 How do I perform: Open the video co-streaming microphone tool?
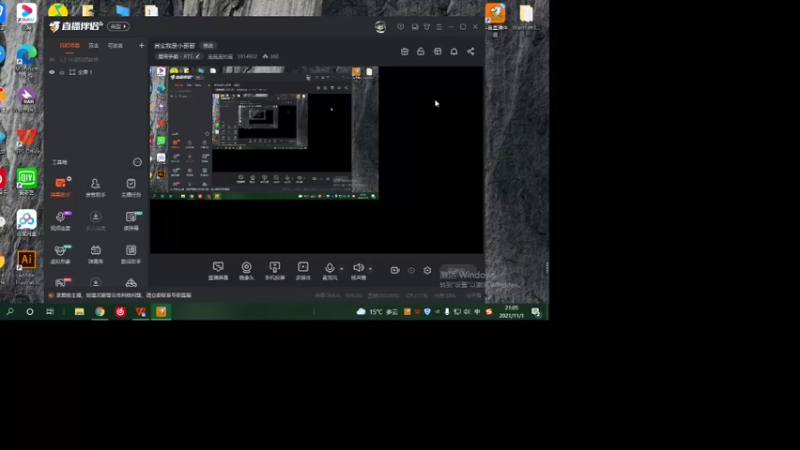61,220
